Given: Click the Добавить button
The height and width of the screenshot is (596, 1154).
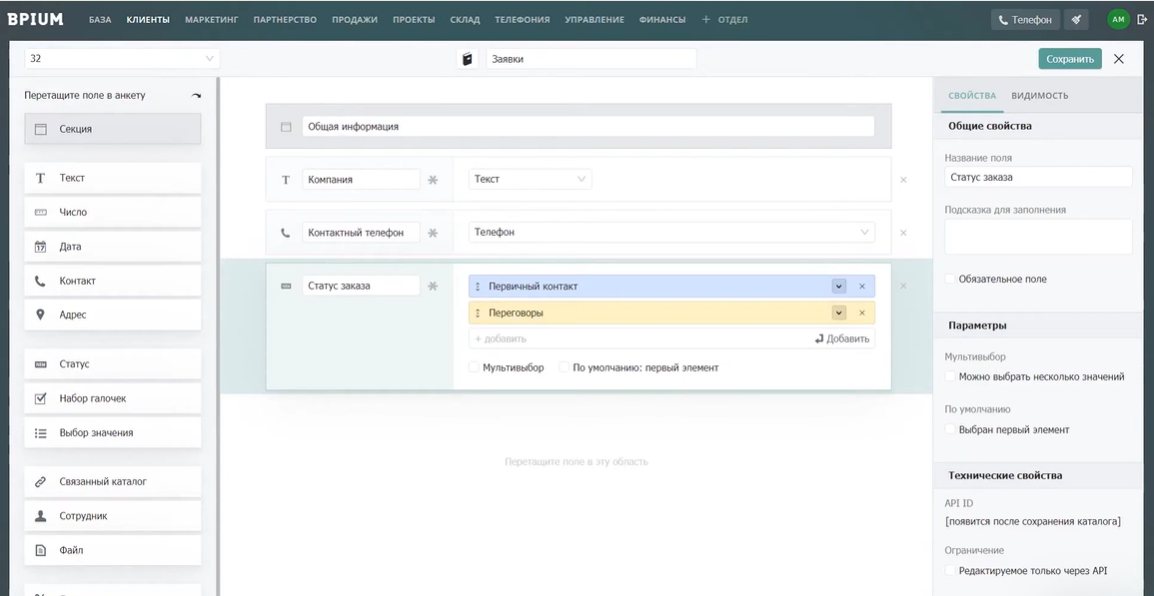Looking at the screenshot, I should click(843, 338).
